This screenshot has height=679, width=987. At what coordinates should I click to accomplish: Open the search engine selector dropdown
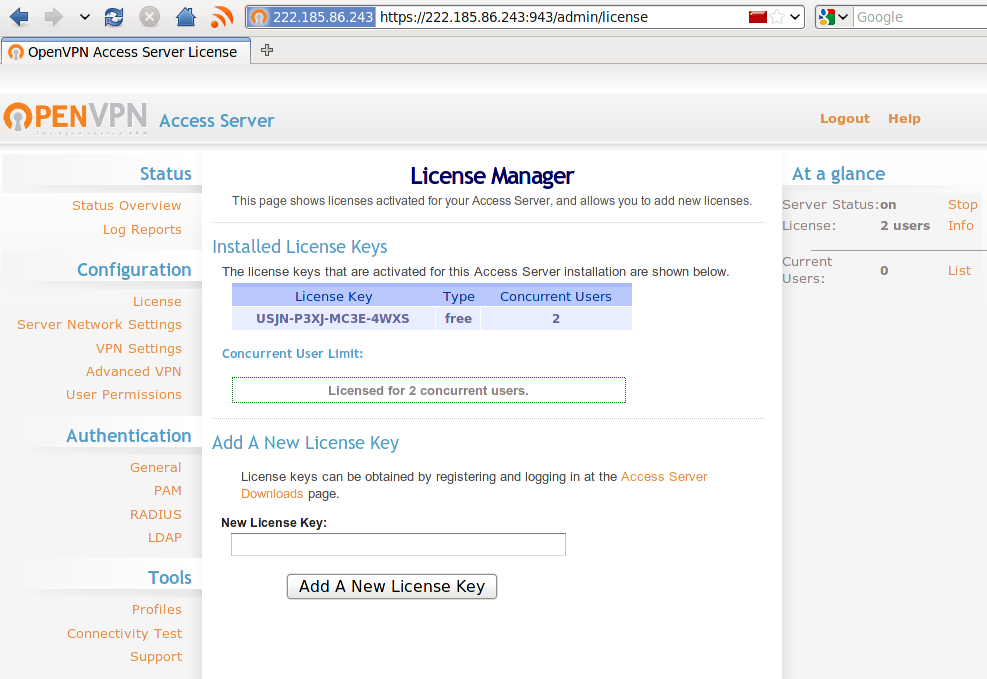[834, 17]
